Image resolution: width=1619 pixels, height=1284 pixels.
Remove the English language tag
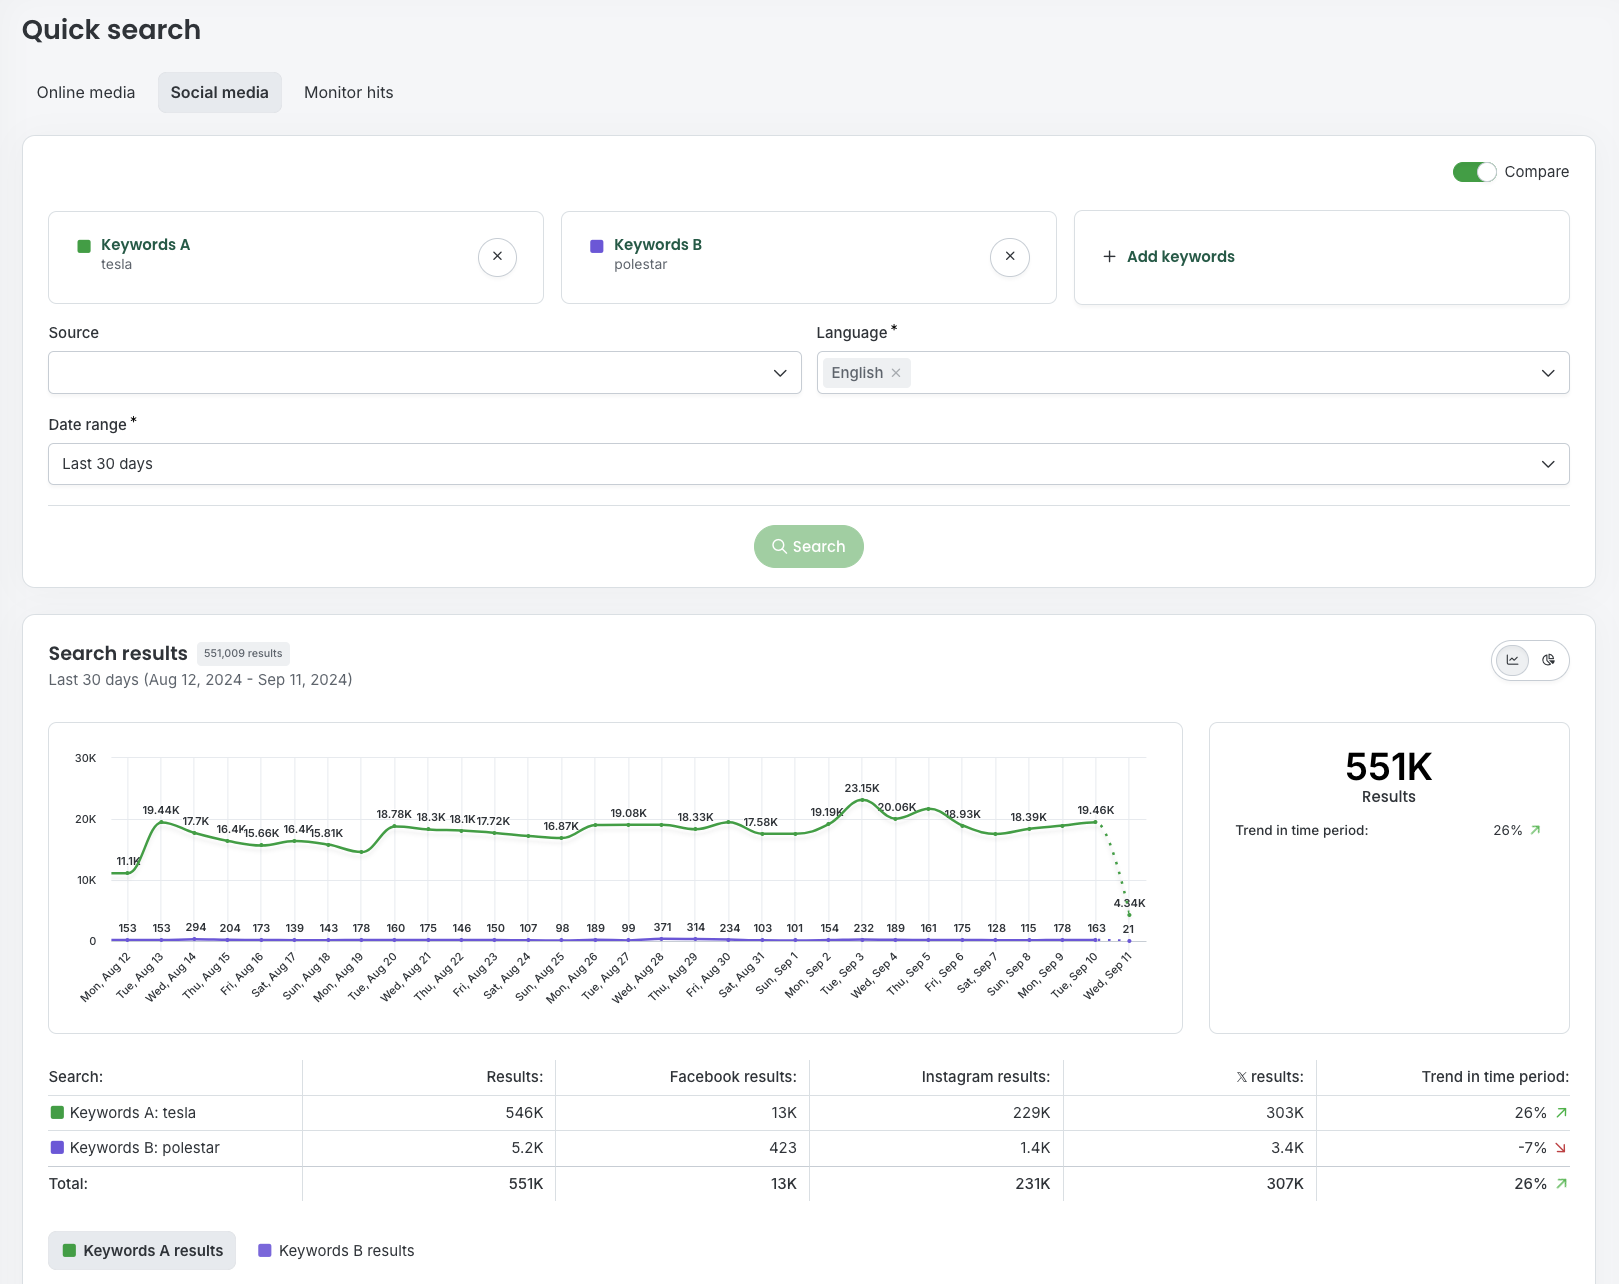pos(896,373)
